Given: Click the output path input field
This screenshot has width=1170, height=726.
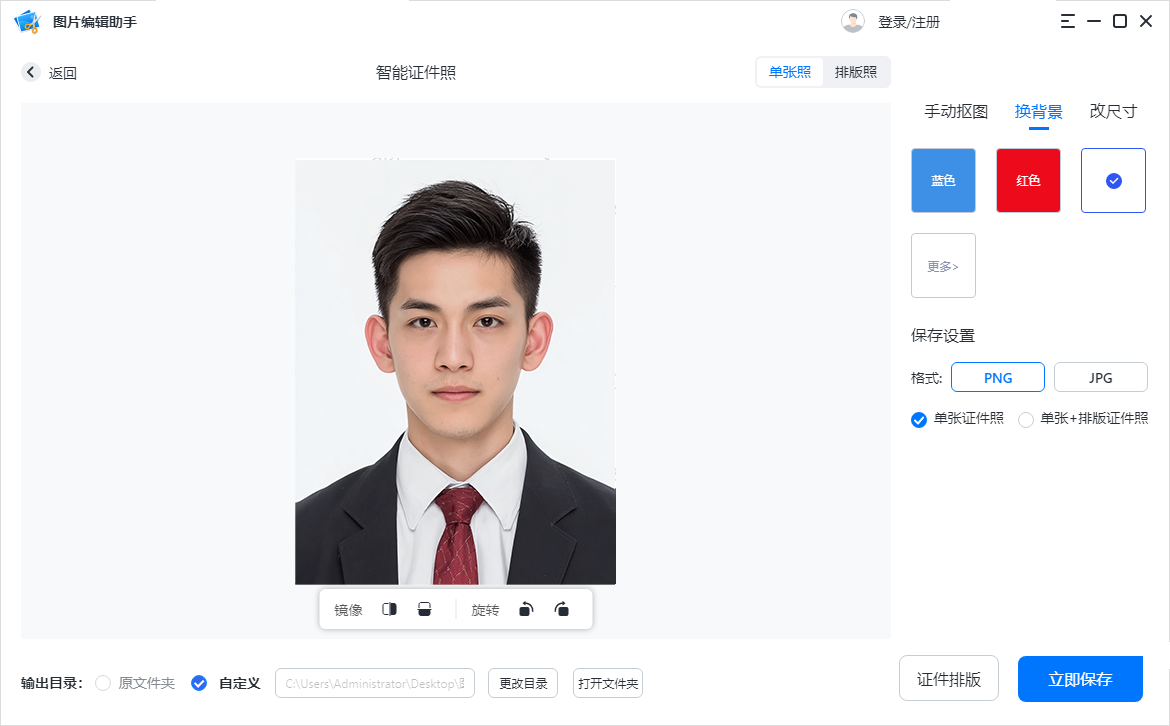Looking at the screenshot, I should 375,683.
